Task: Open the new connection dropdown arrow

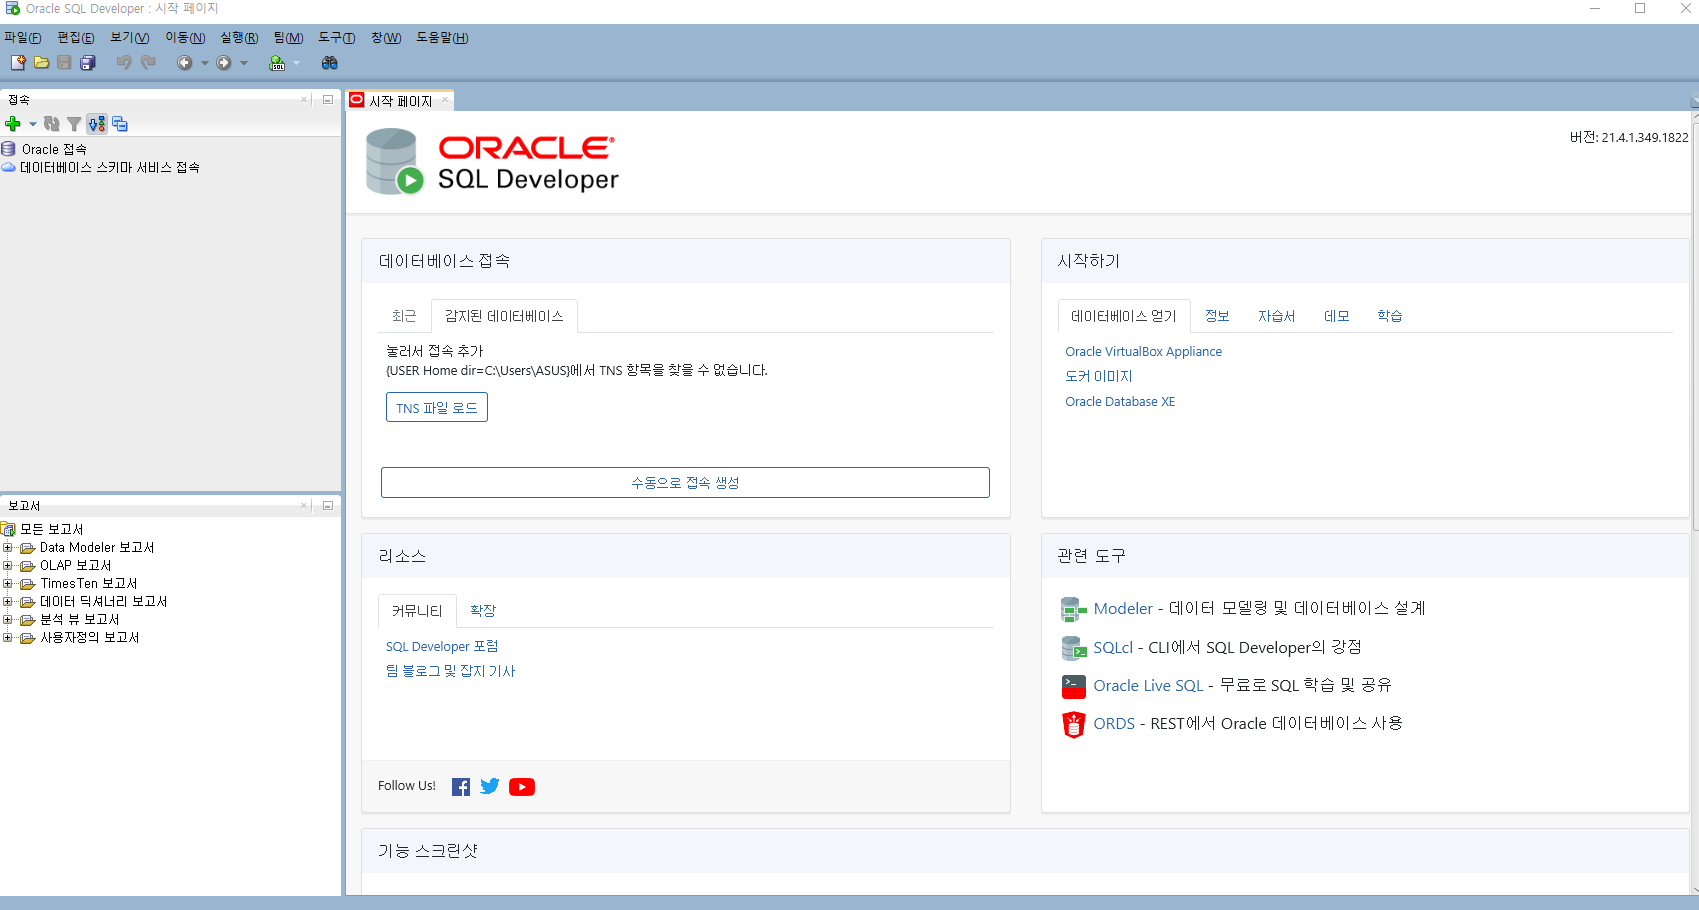Action: [32, 124]
